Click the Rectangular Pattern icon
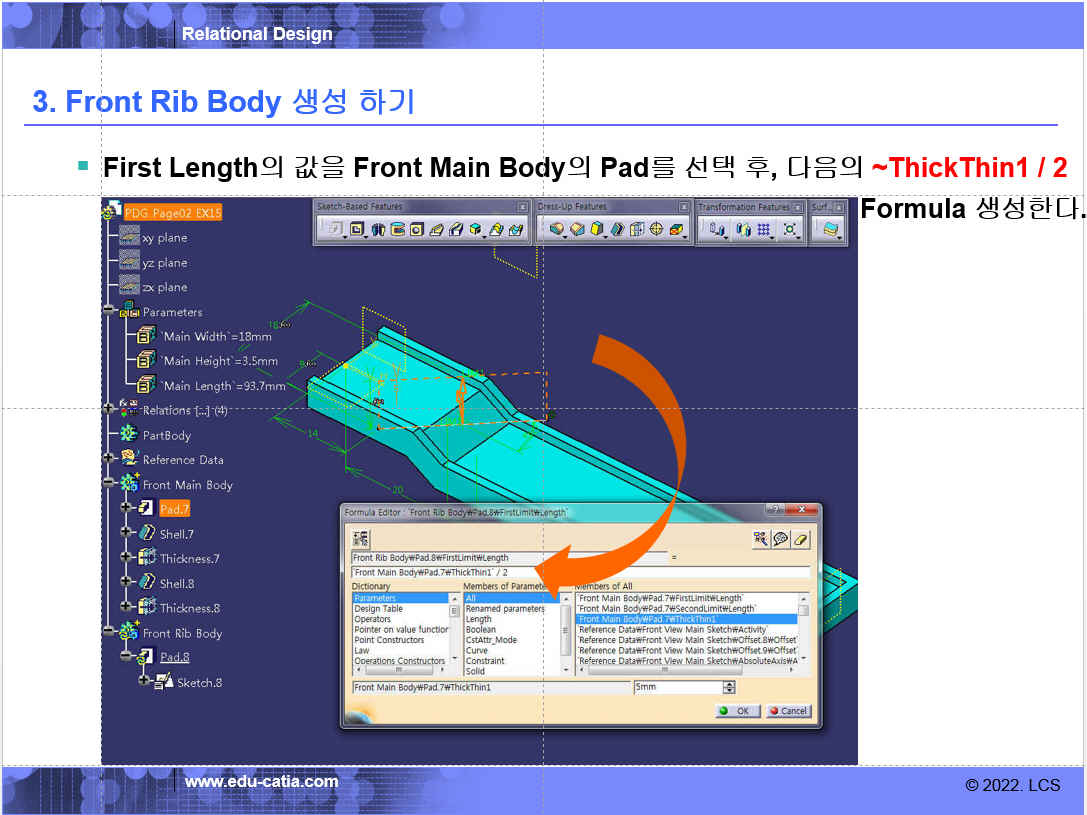1087x815 pixels. tap(763, 230)
